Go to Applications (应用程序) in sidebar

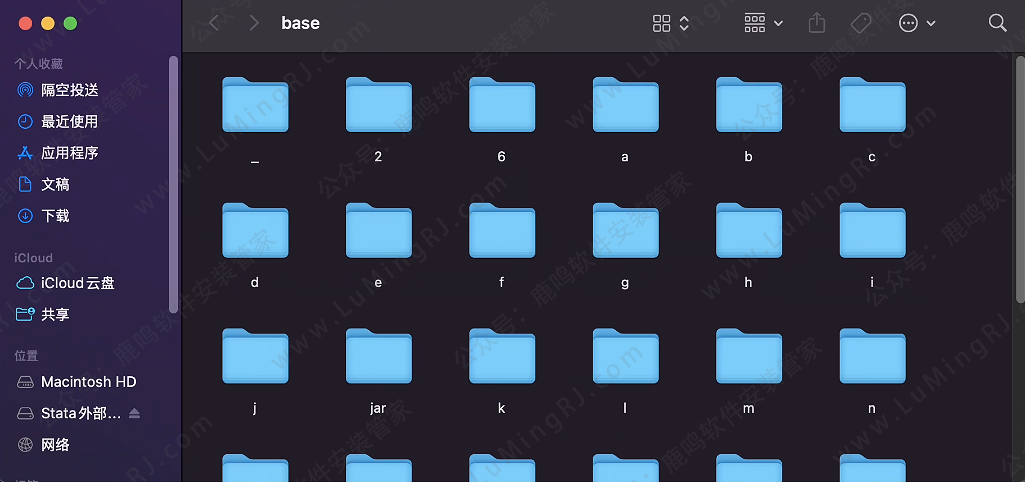point(69,153)
